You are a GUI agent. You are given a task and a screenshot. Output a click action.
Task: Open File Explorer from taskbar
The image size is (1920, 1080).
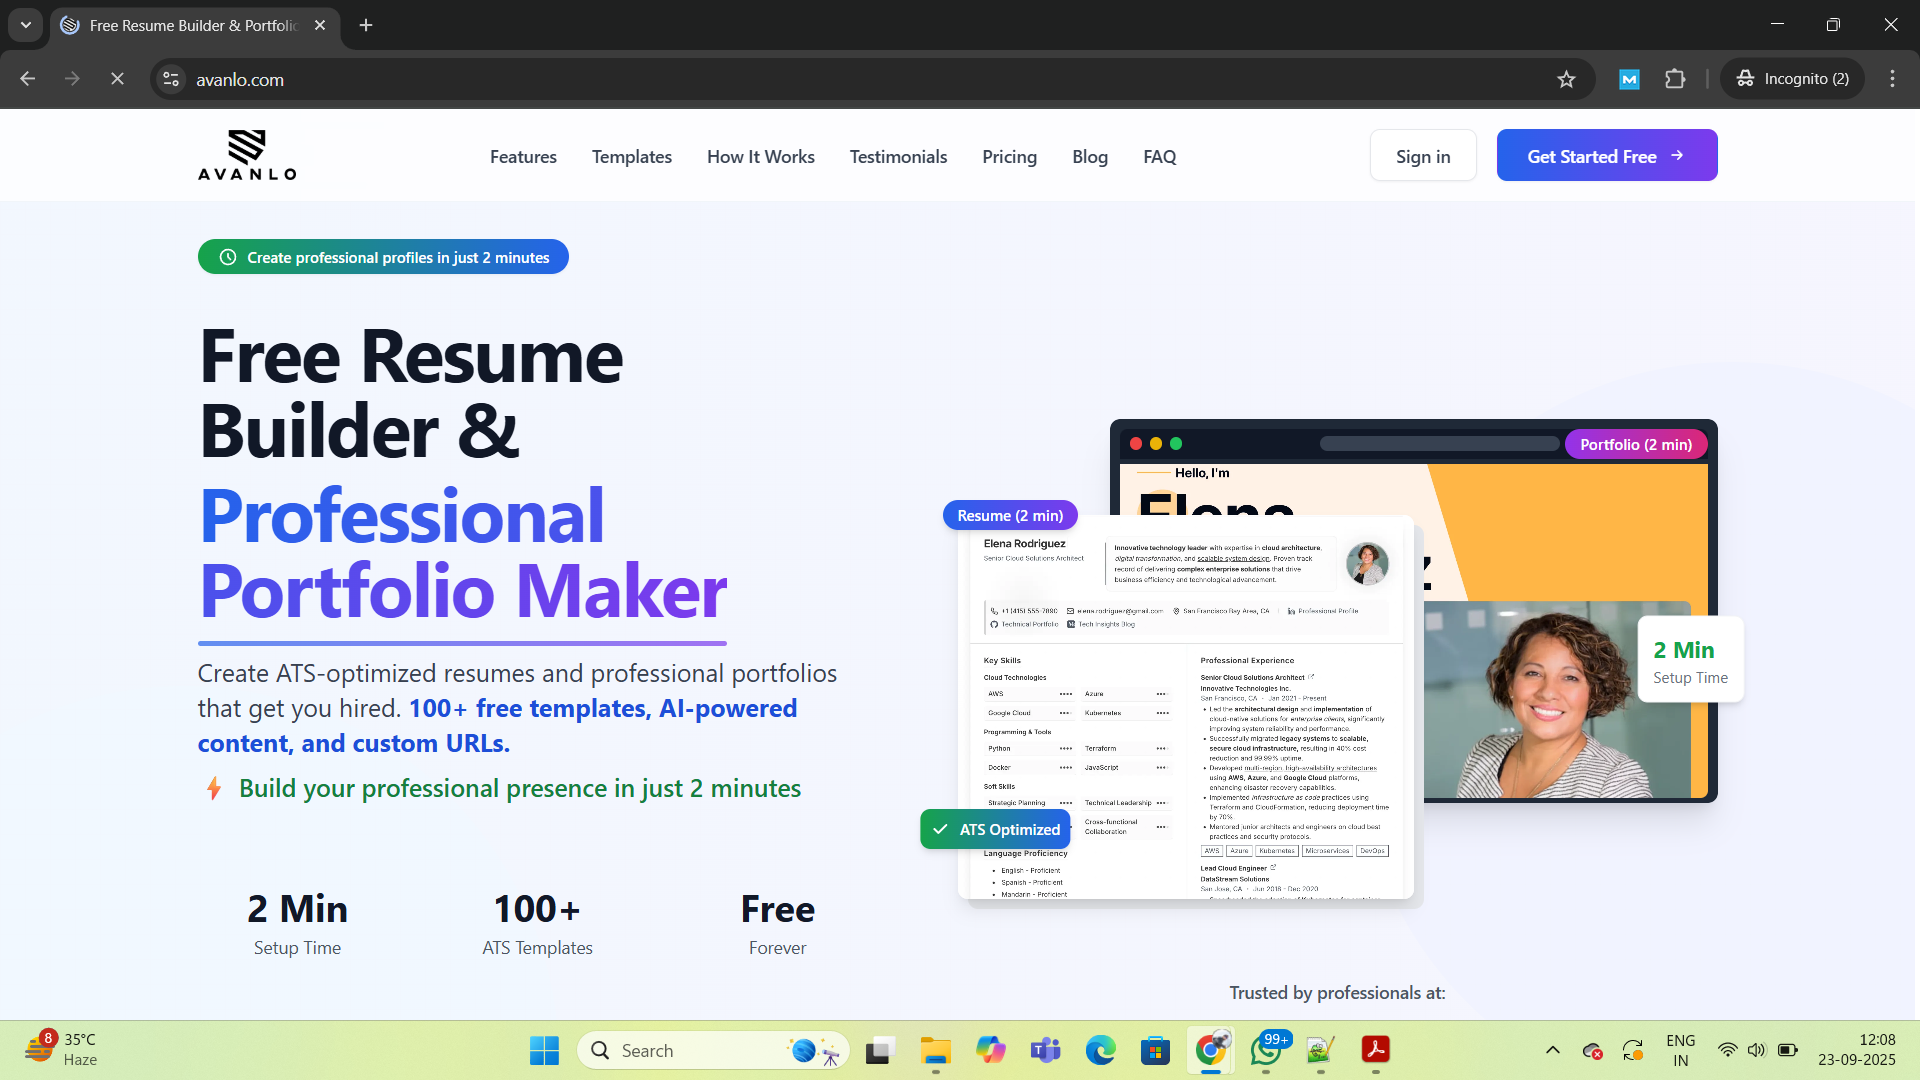click(935, 1050)
